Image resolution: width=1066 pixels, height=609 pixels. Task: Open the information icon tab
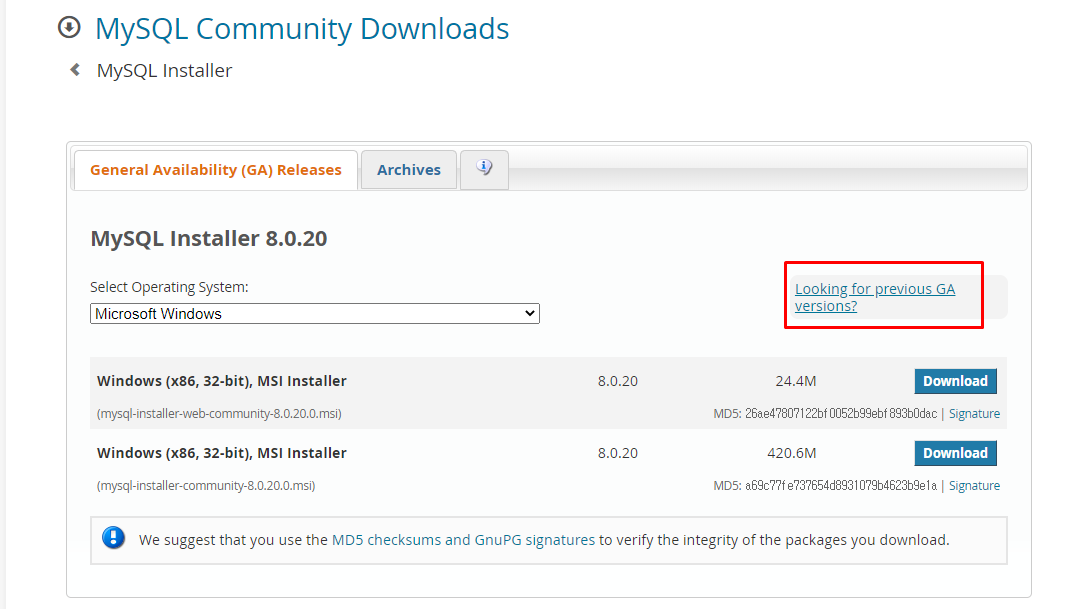pos(484,169)
